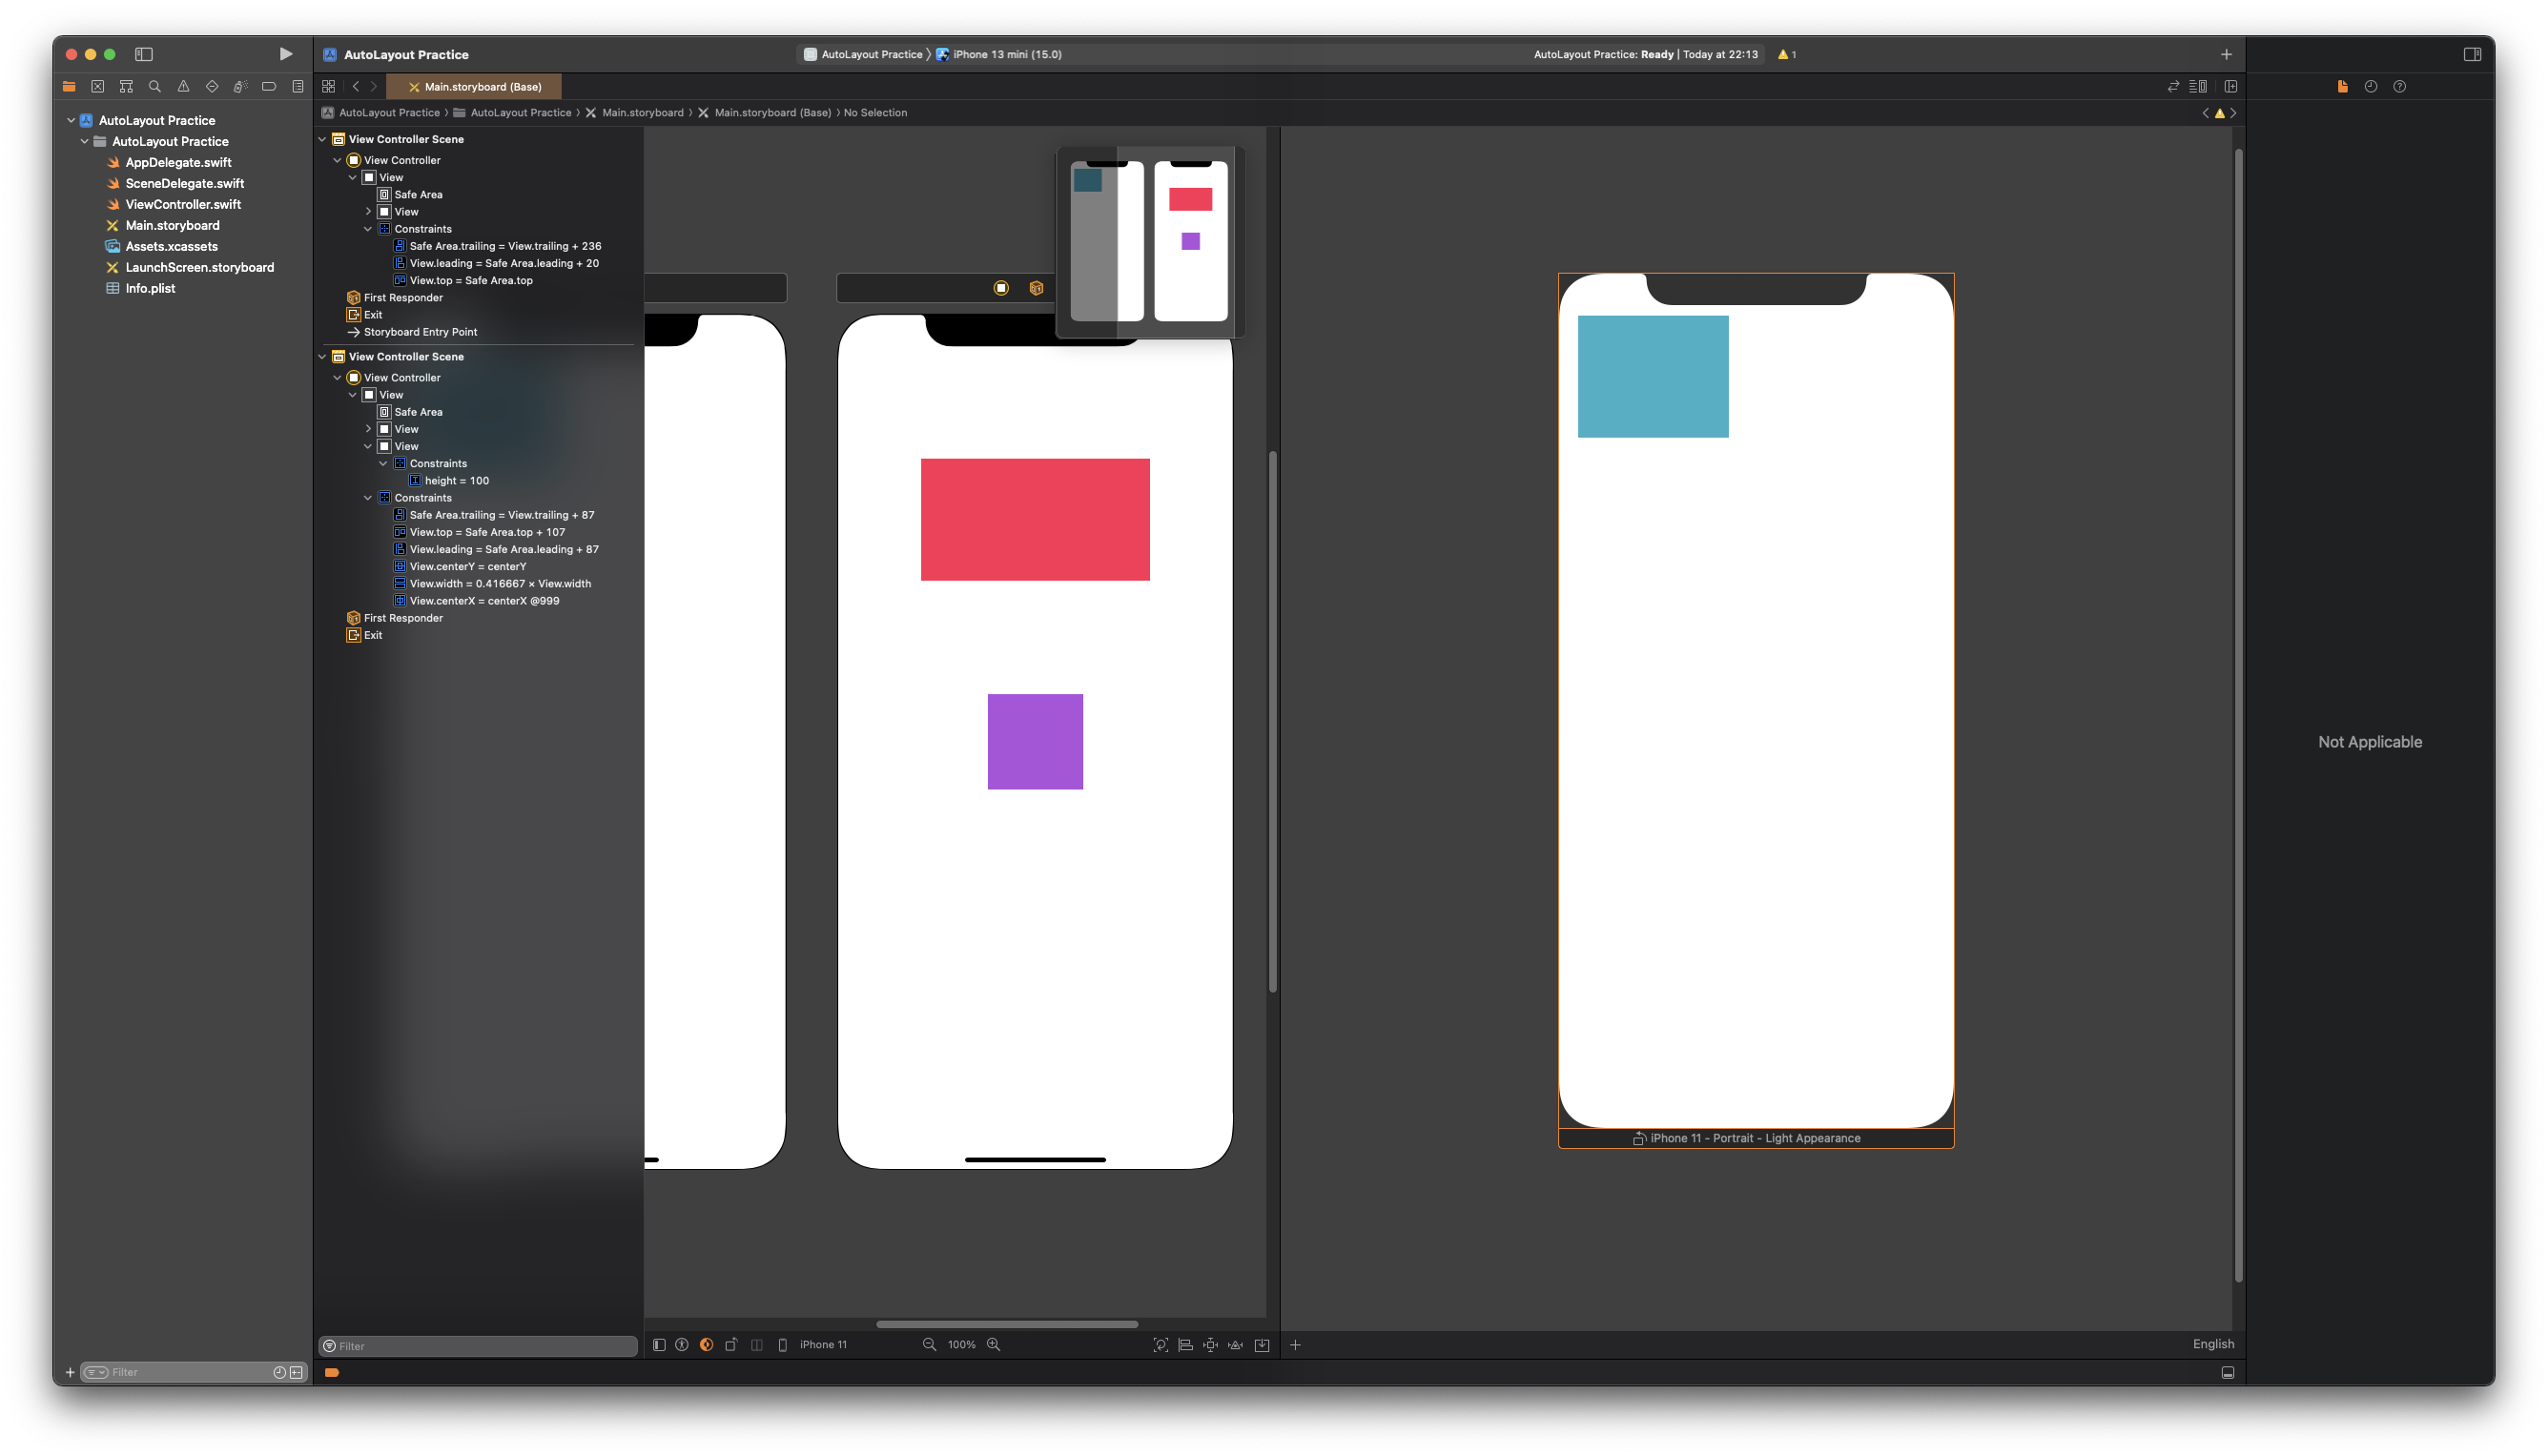Viewport: 2548px width, 1456px height.
Task: Open the Breakpoint navigator icon
Action: pyautogui.click(x=269, y=87)
